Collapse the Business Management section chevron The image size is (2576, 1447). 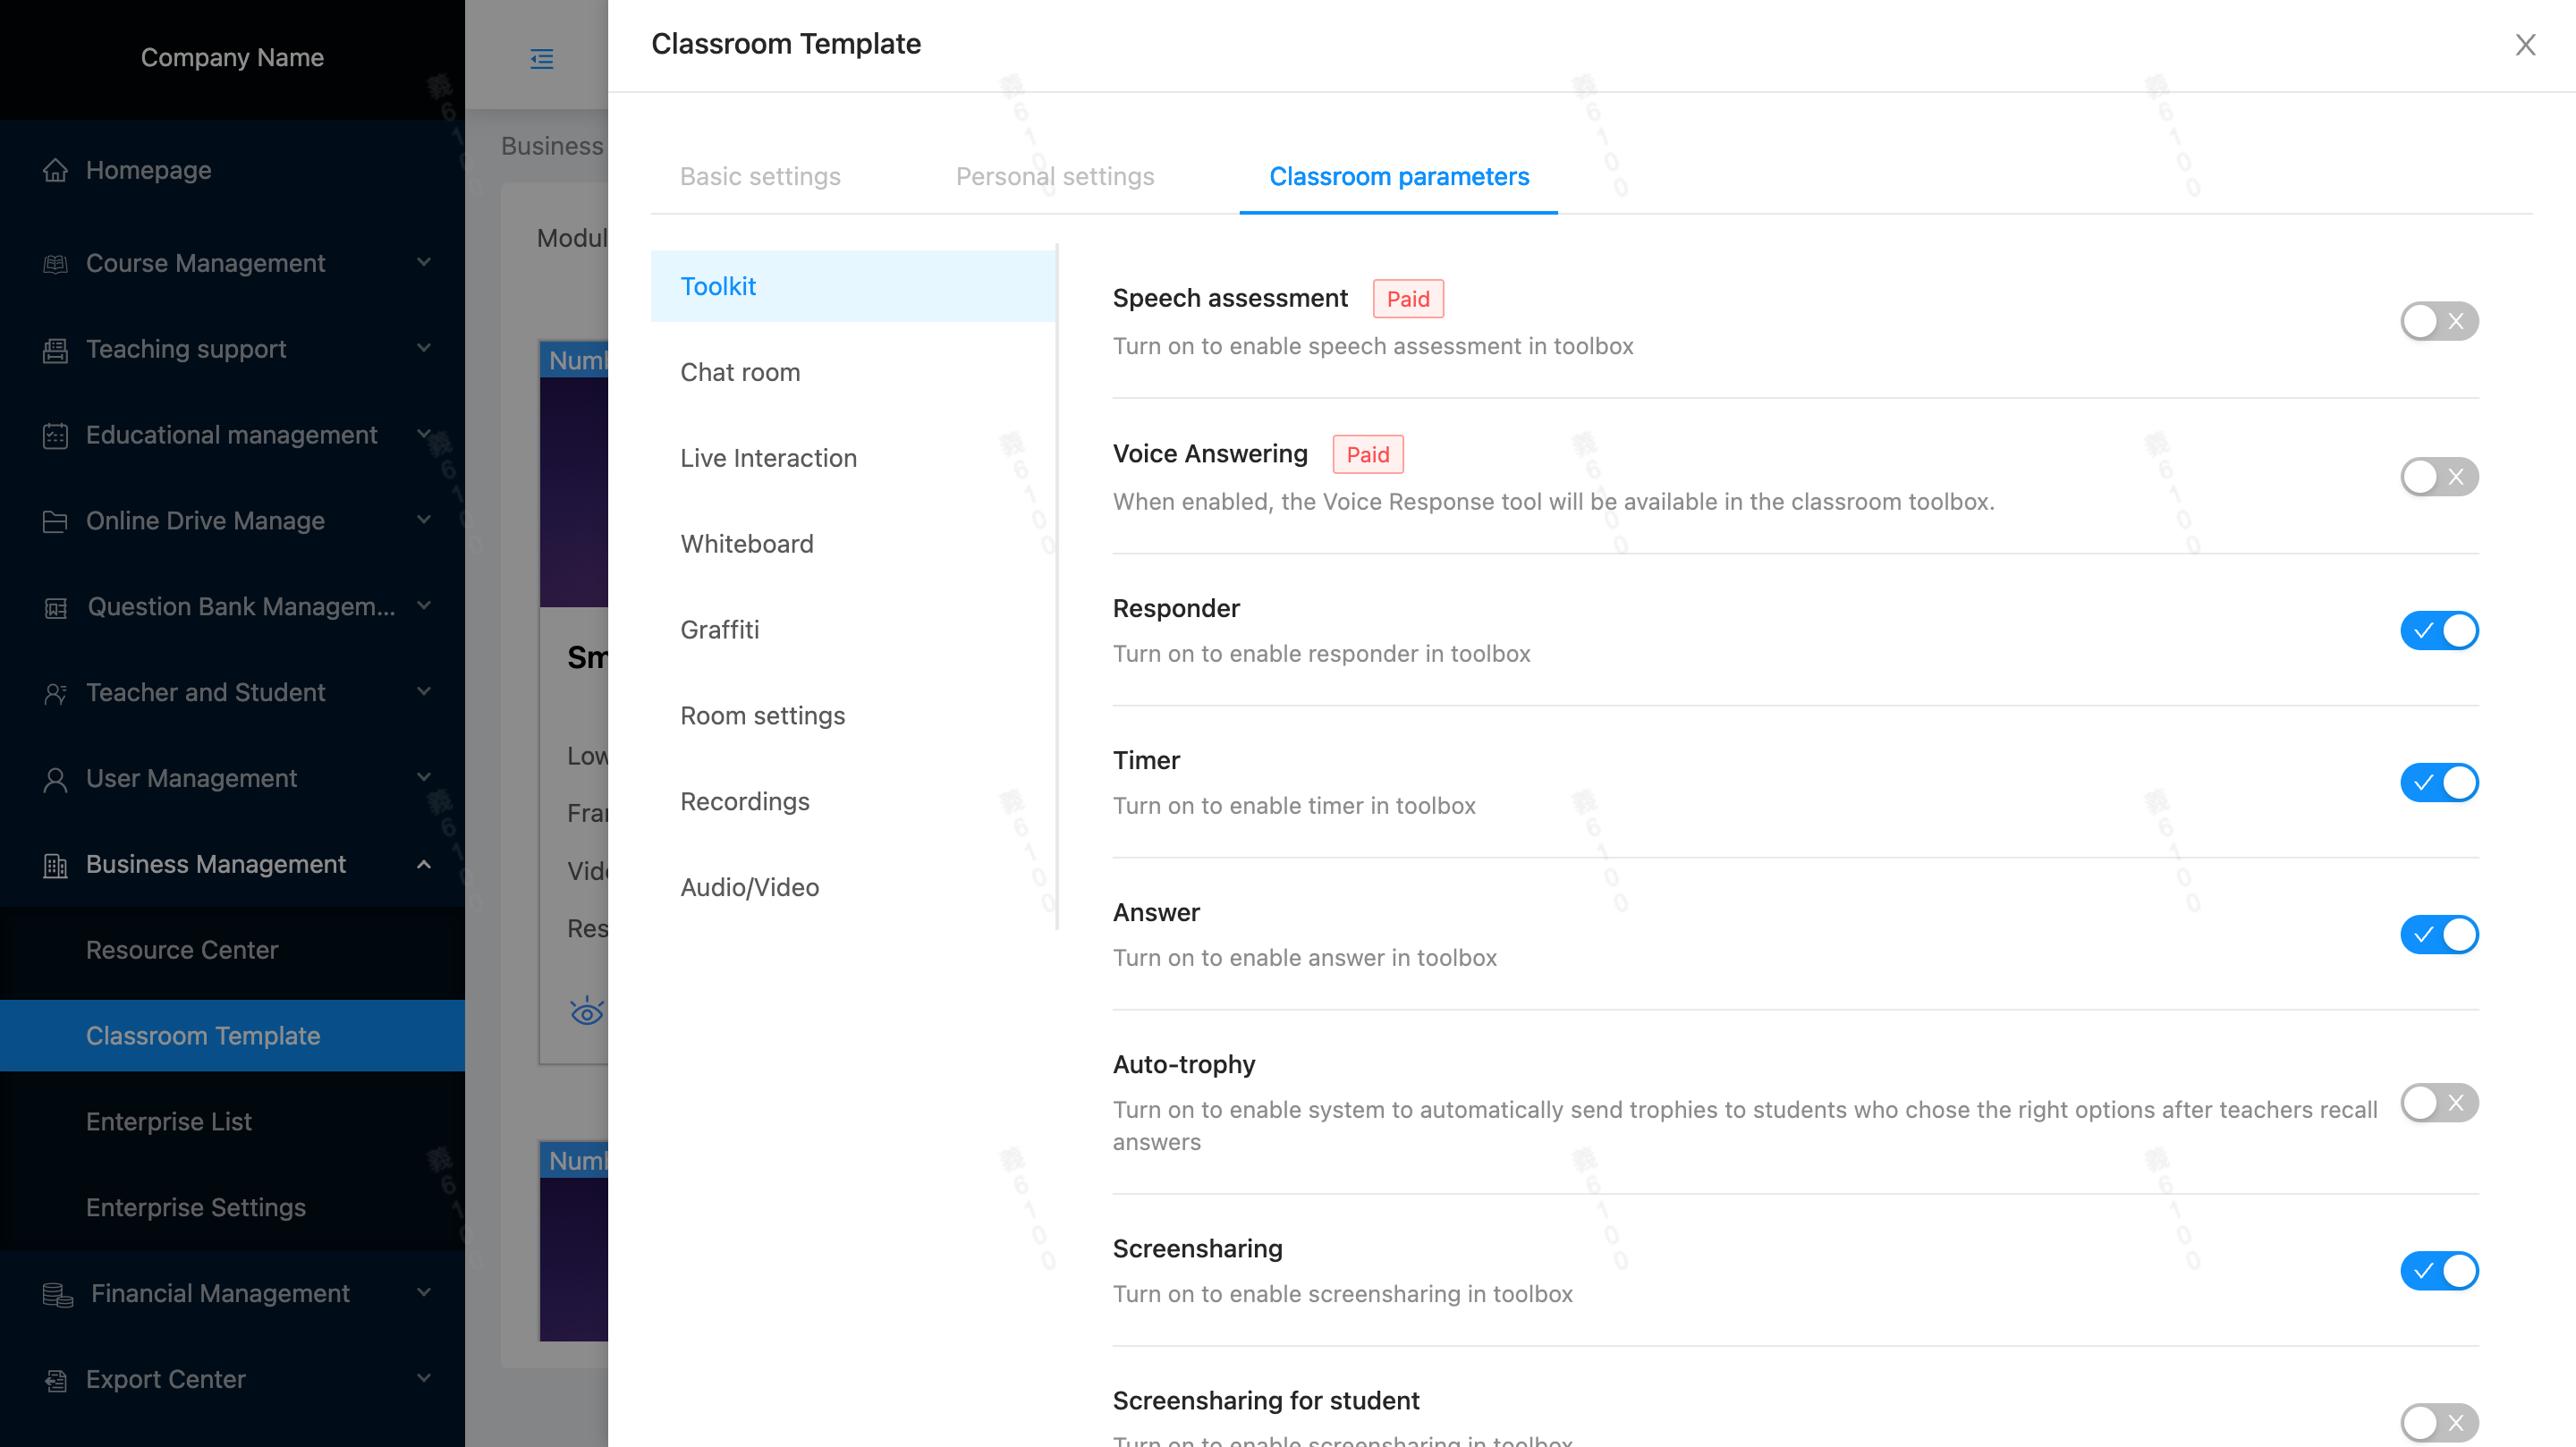(x=424, y=864)
